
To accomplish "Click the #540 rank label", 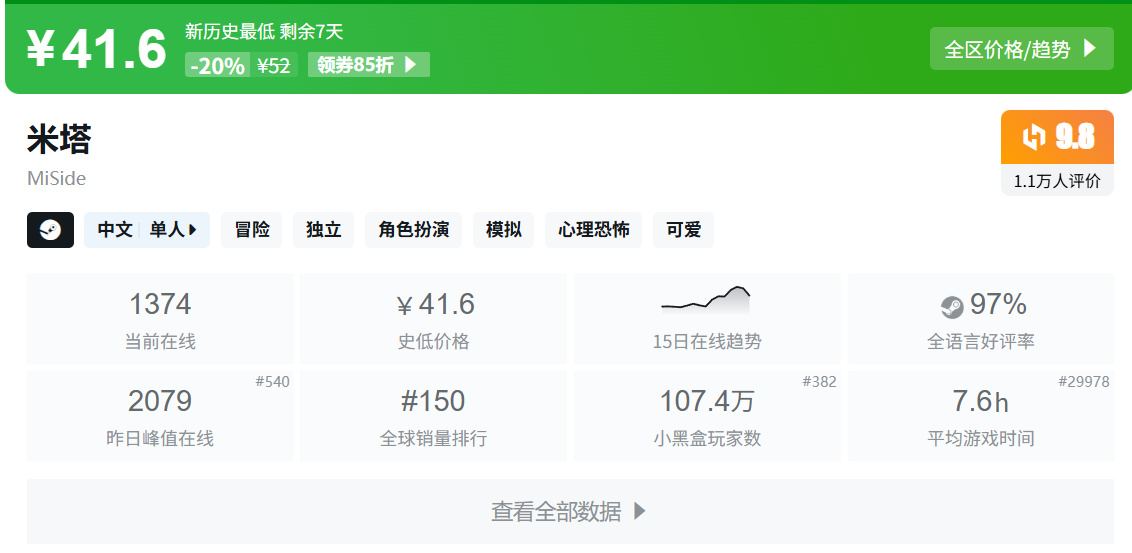I will (x=272, y=382).
